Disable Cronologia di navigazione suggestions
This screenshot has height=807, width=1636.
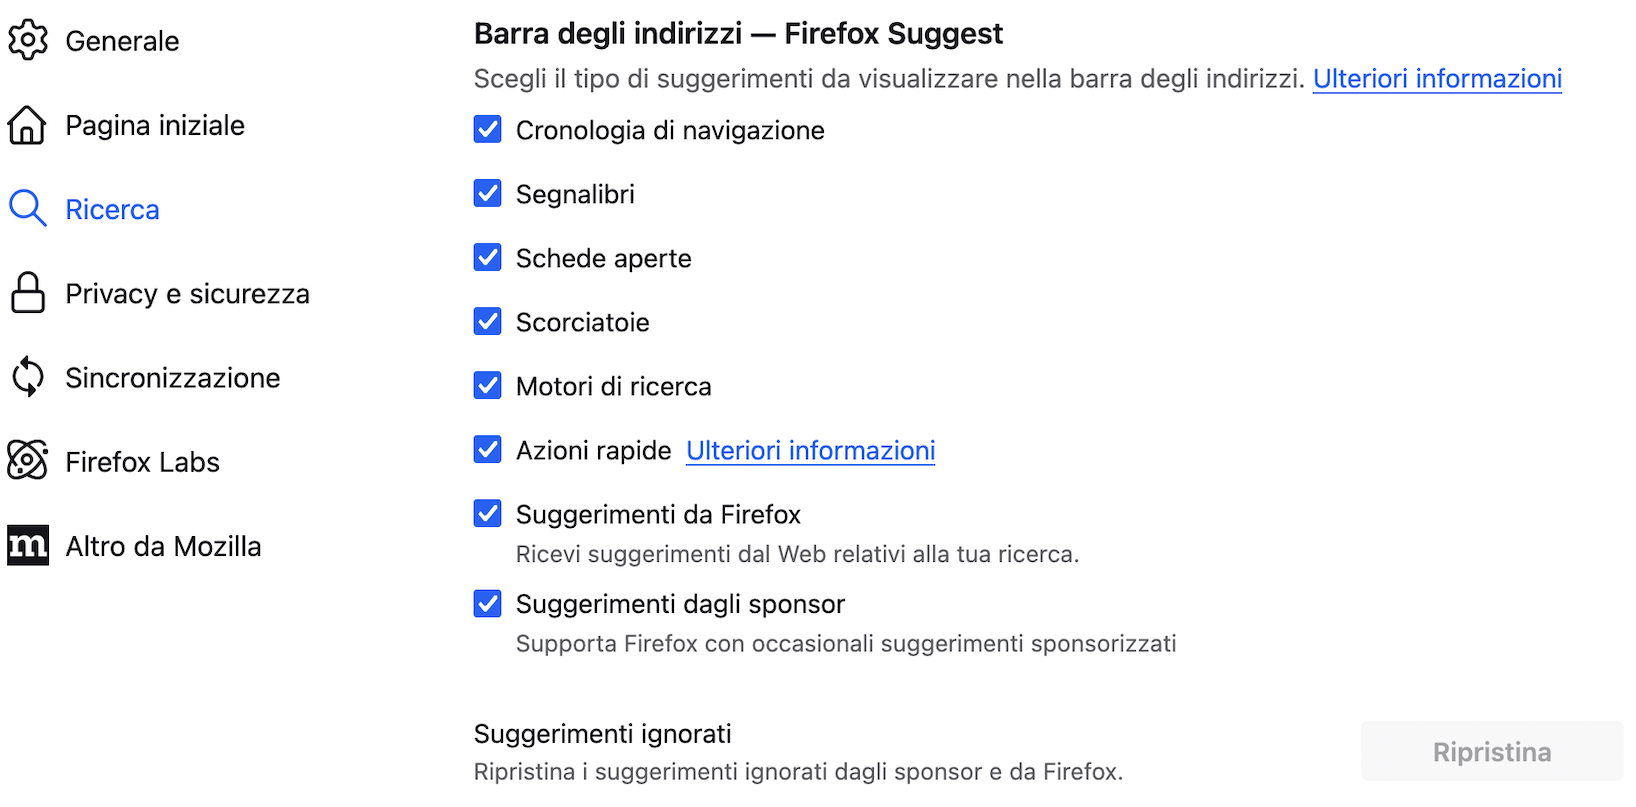pos(487,129)
